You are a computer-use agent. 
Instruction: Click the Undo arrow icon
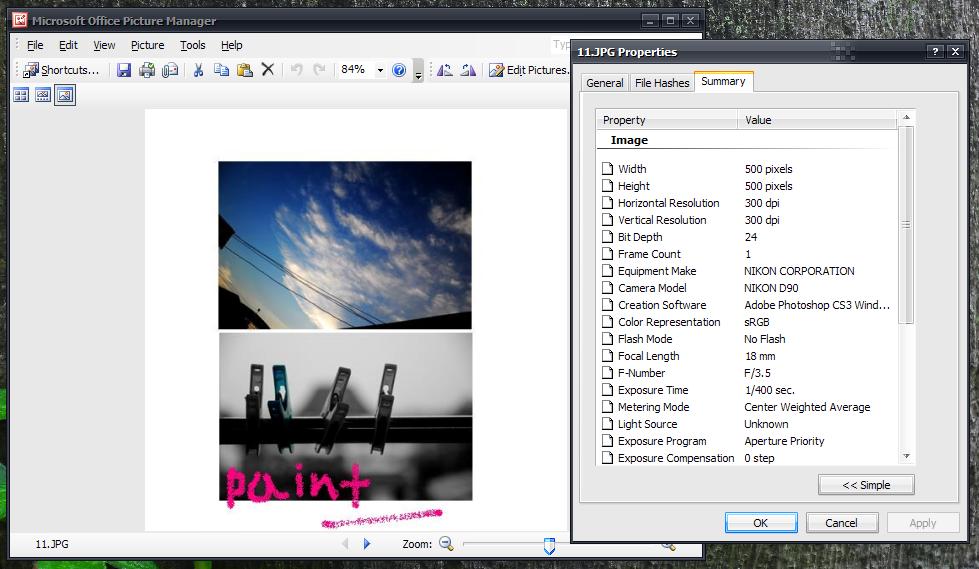point(297,70)
